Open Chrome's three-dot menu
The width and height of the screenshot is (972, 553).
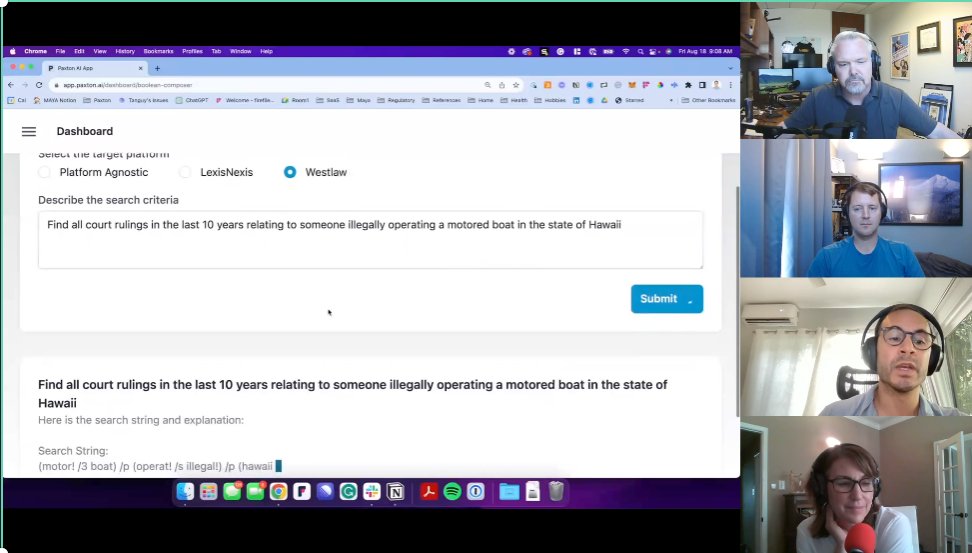(731, 85)
